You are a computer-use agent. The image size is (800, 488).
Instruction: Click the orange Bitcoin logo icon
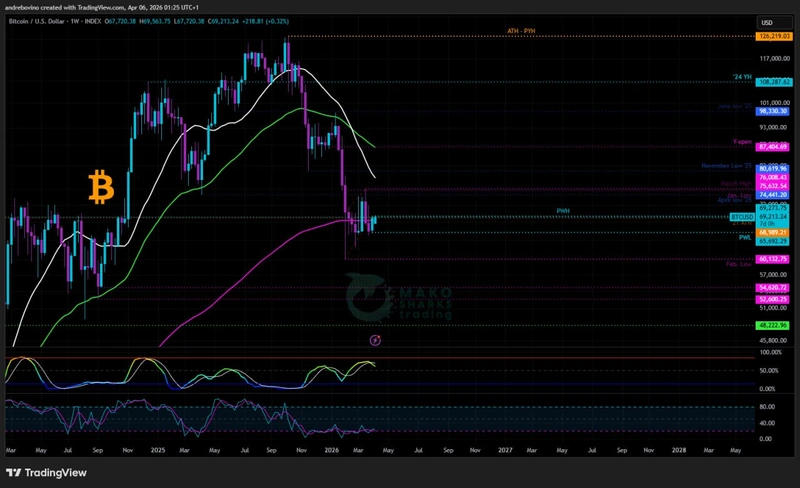click(x=100, y=187)
